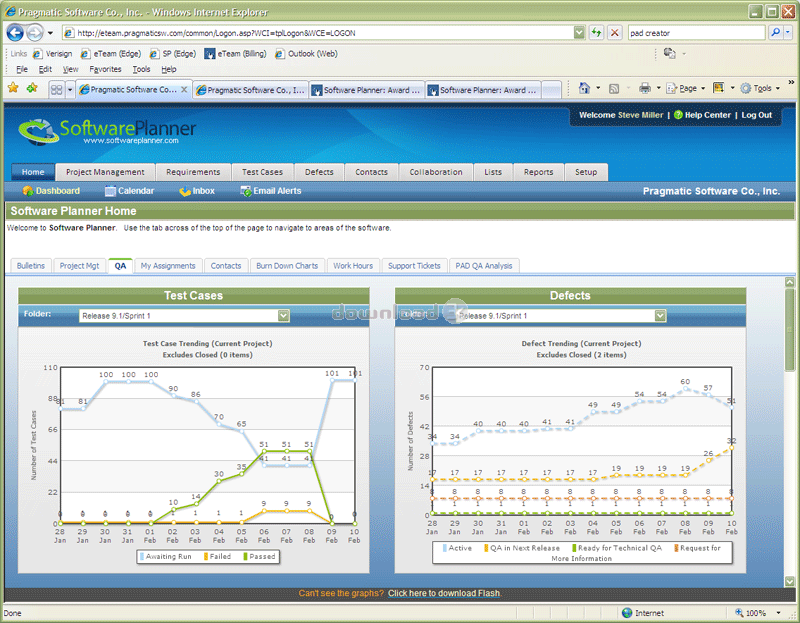Switch to the Project Management tab
This screenshot has width=800, height=623.
[x=105, y=172]
